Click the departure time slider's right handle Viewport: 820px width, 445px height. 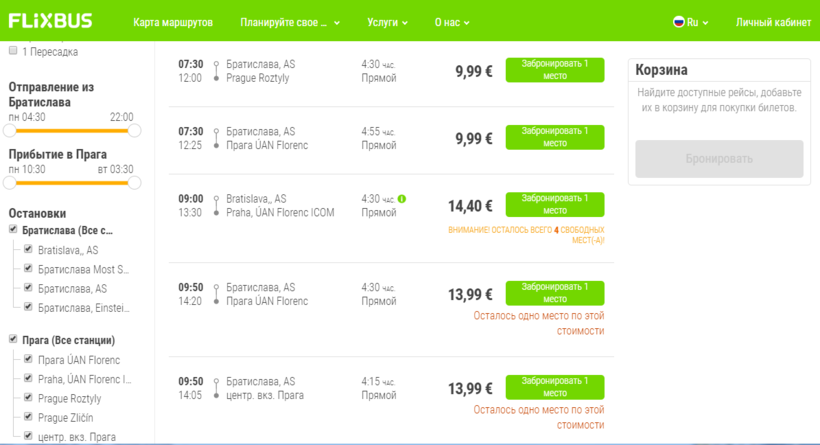click(134, 130)
